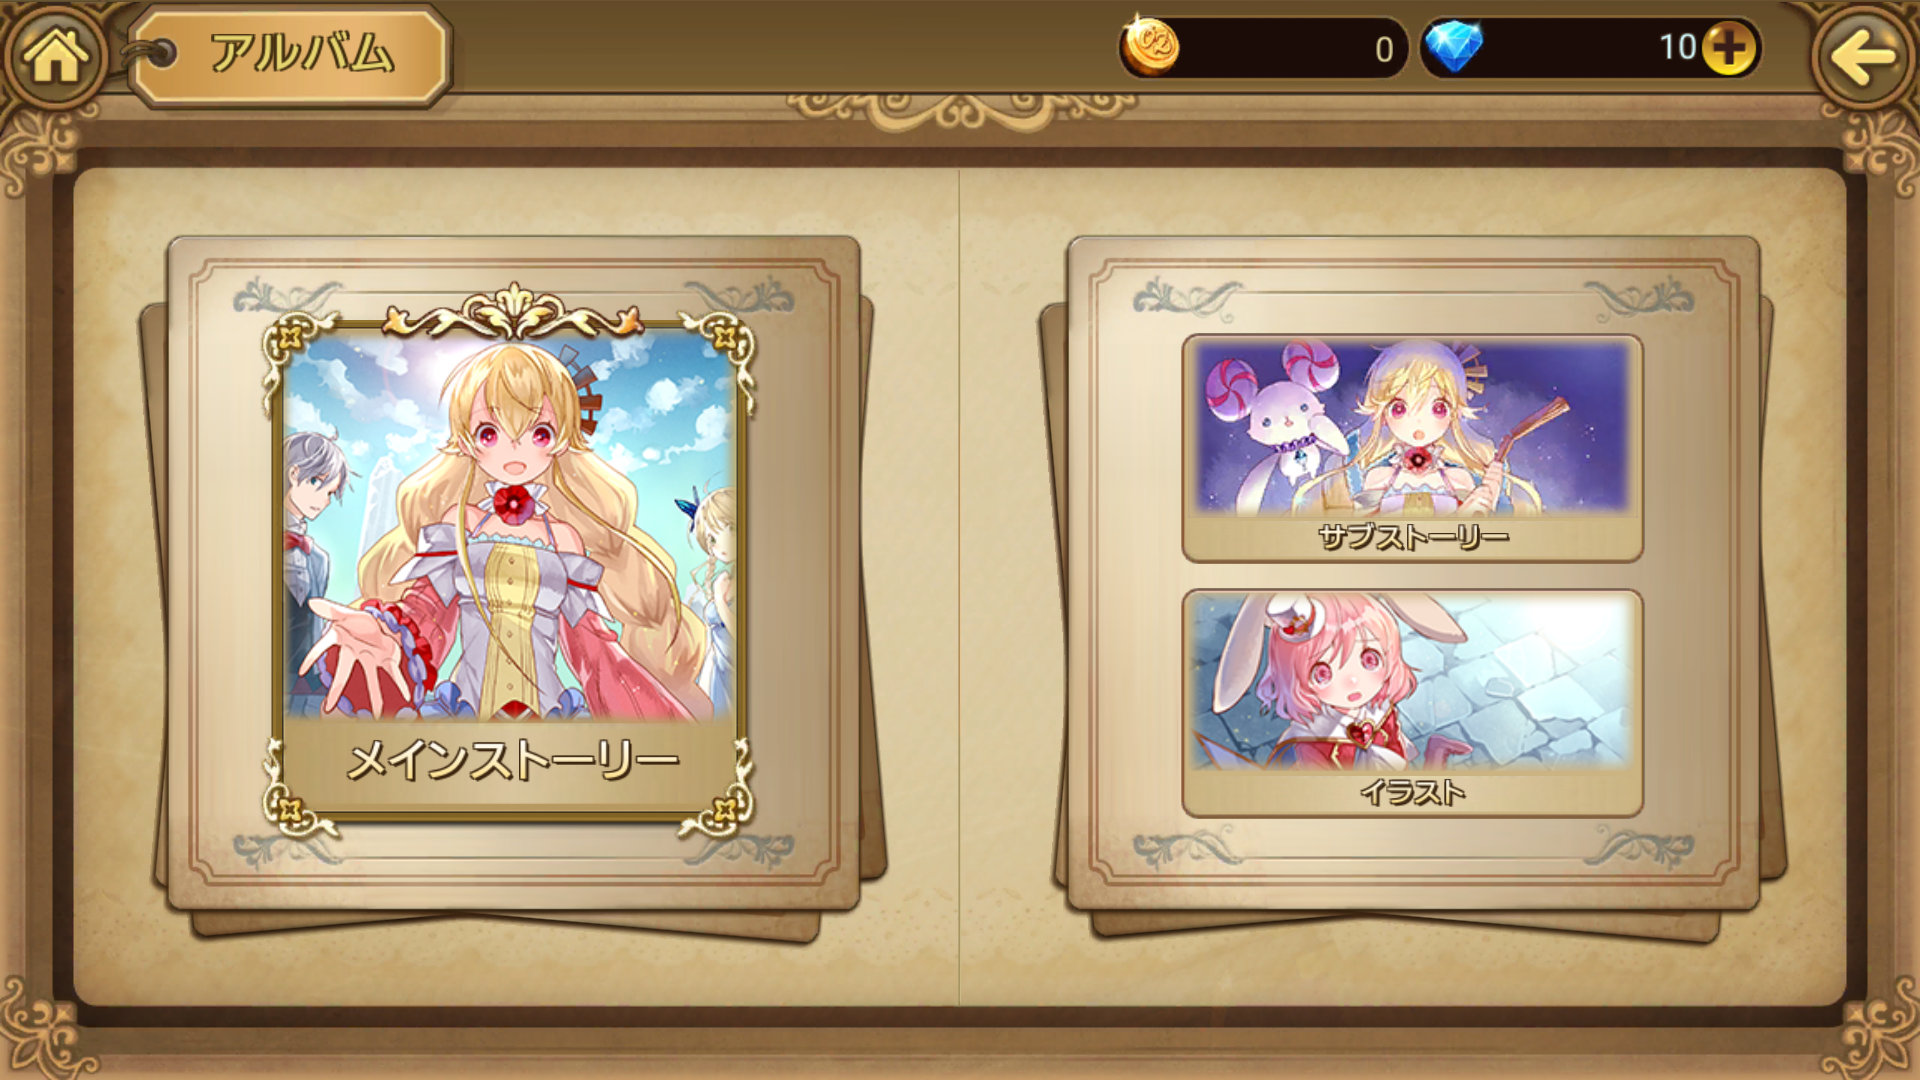Click the back arrow button
Screen dimensions: 1920x1080
(1862, 55)
